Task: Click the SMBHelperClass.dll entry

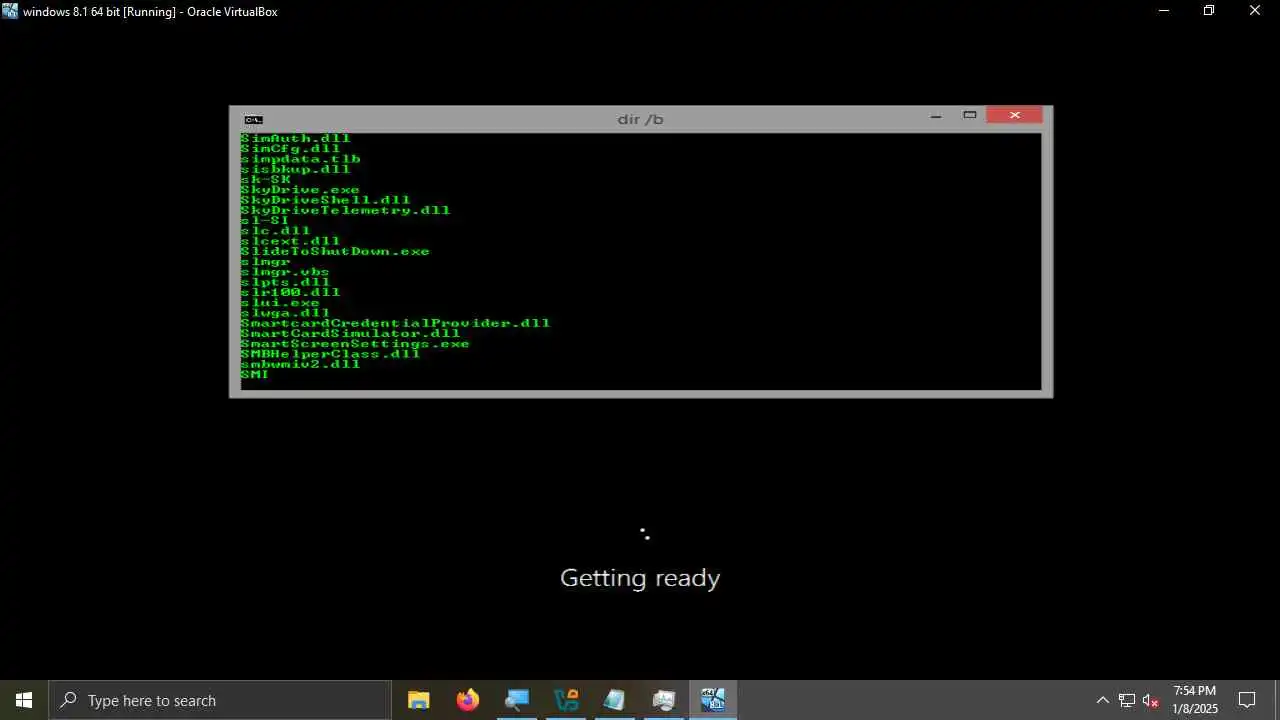Action: pyautogui.click(x=330, y=353)
